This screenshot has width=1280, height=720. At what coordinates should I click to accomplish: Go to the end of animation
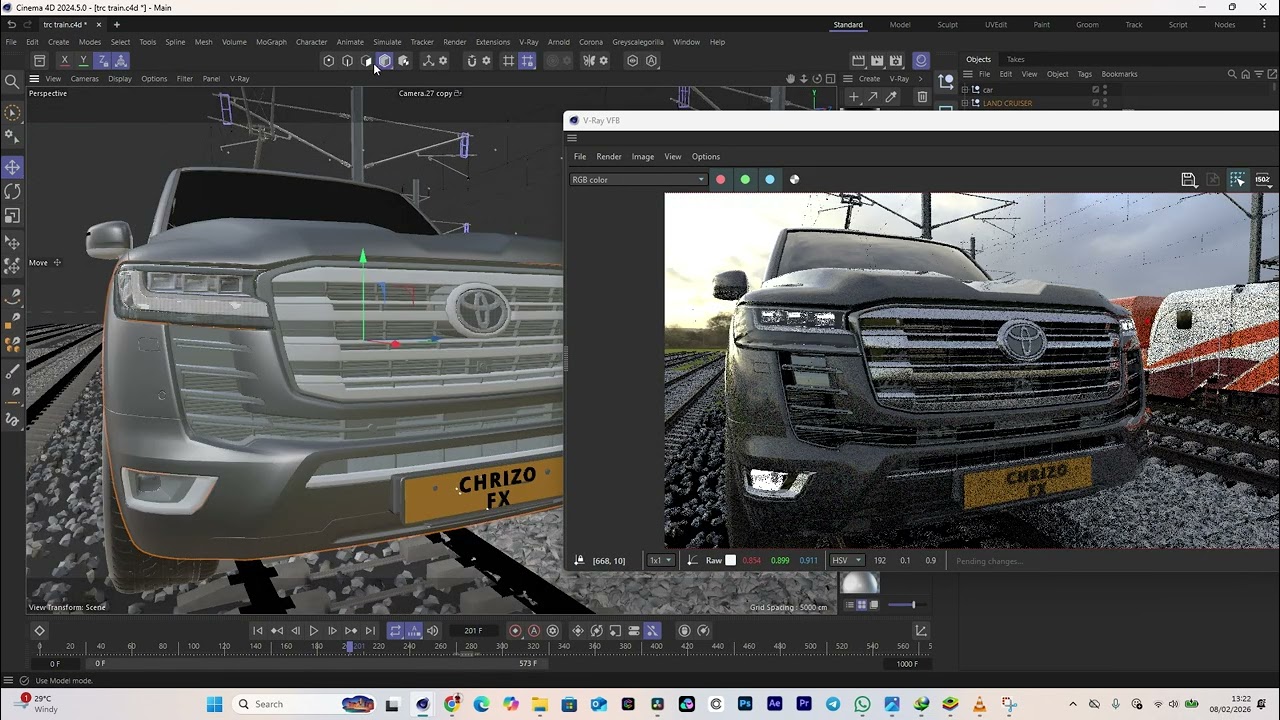click(x=370, y=631)
